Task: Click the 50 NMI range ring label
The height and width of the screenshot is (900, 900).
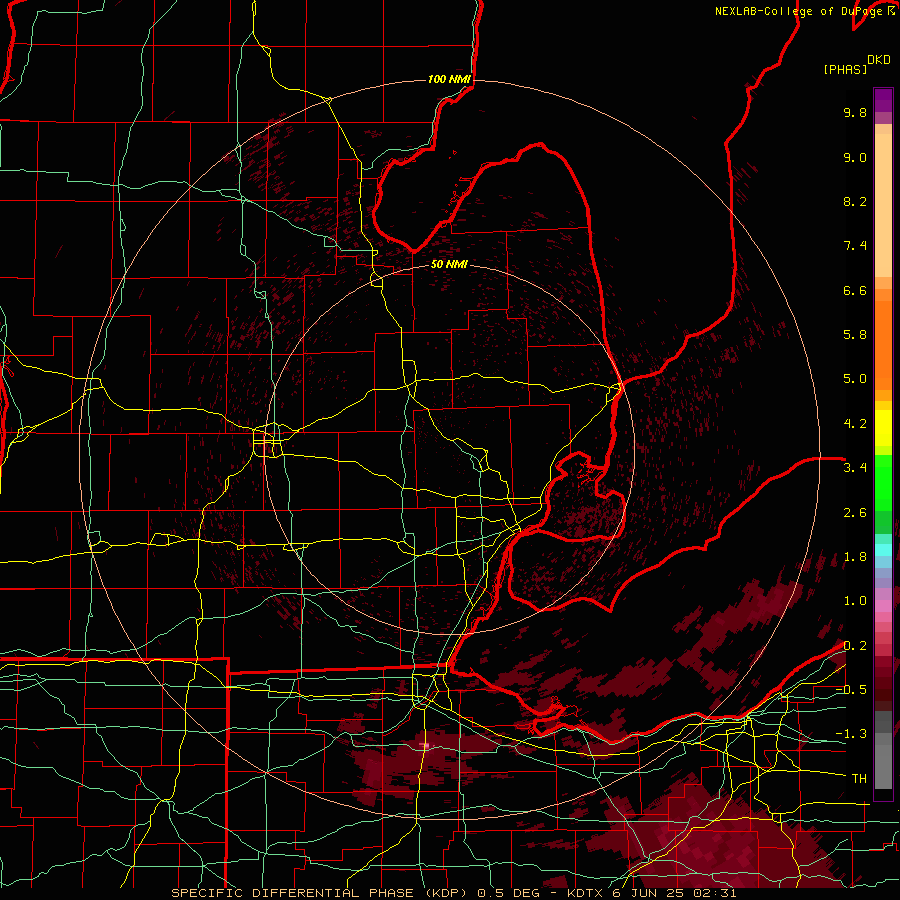Action: coord(449,264)
